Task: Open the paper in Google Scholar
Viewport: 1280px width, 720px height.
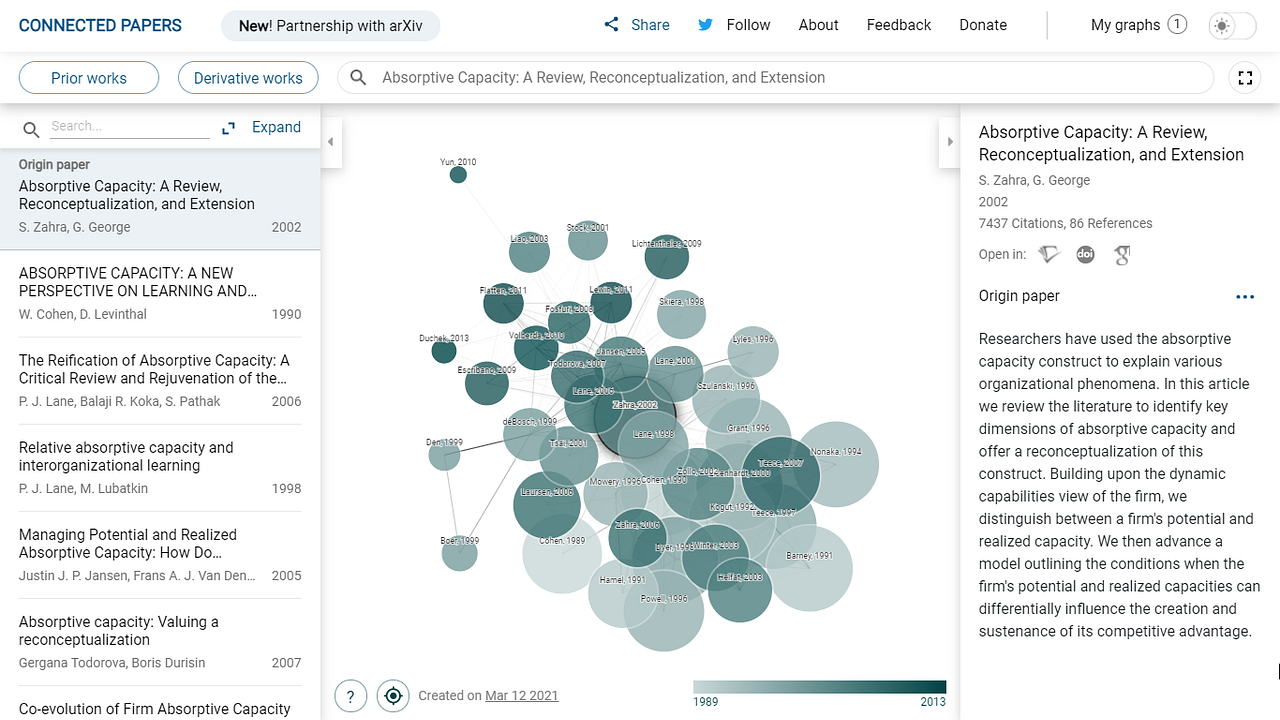Action: click(x=1122, y=255)
